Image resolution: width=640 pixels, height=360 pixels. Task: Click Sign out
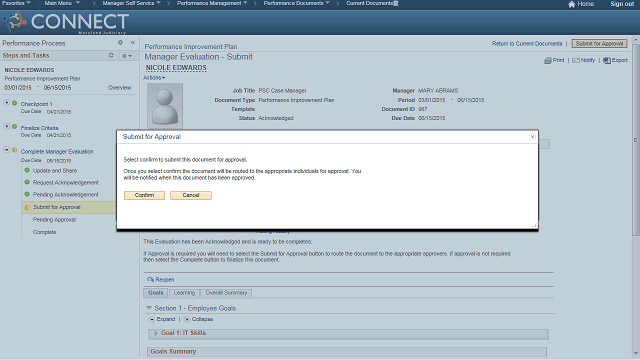pos(622,4)
